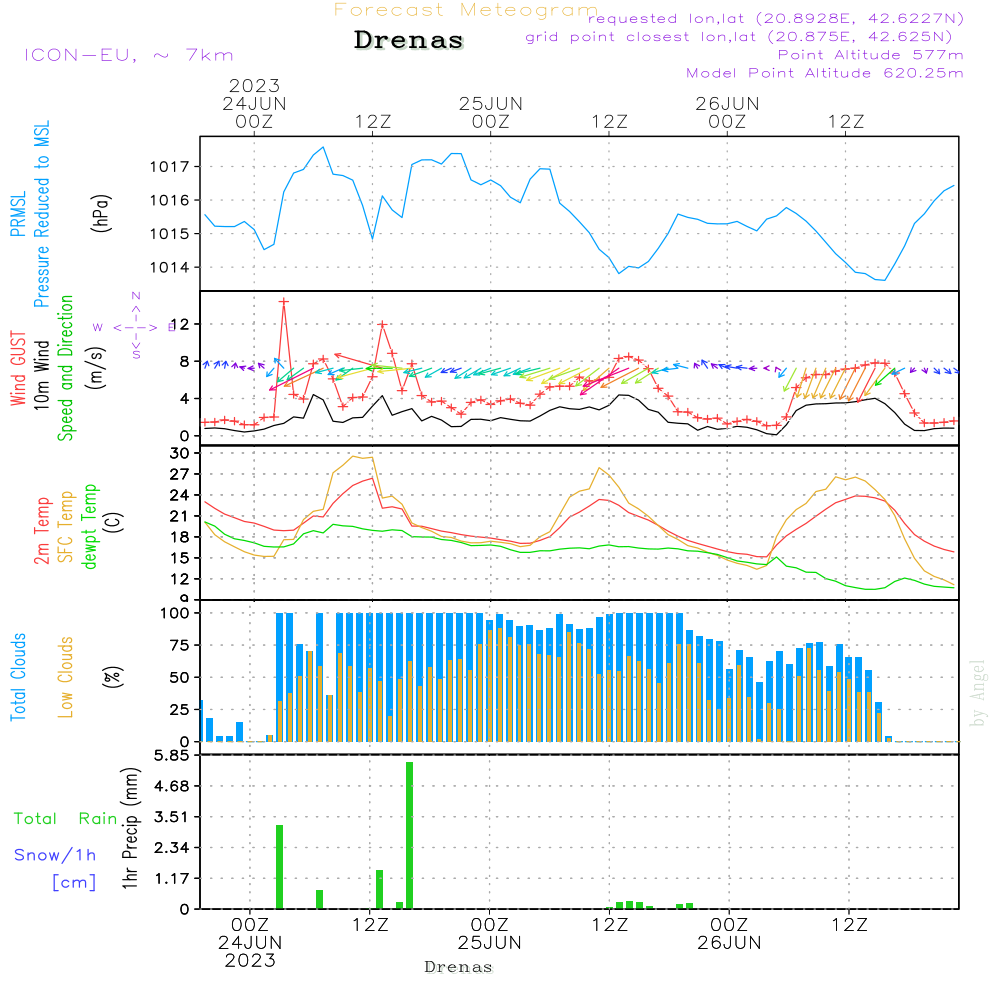
Task: Select the 1016 pressure axis value
Action: click(170, 200)
